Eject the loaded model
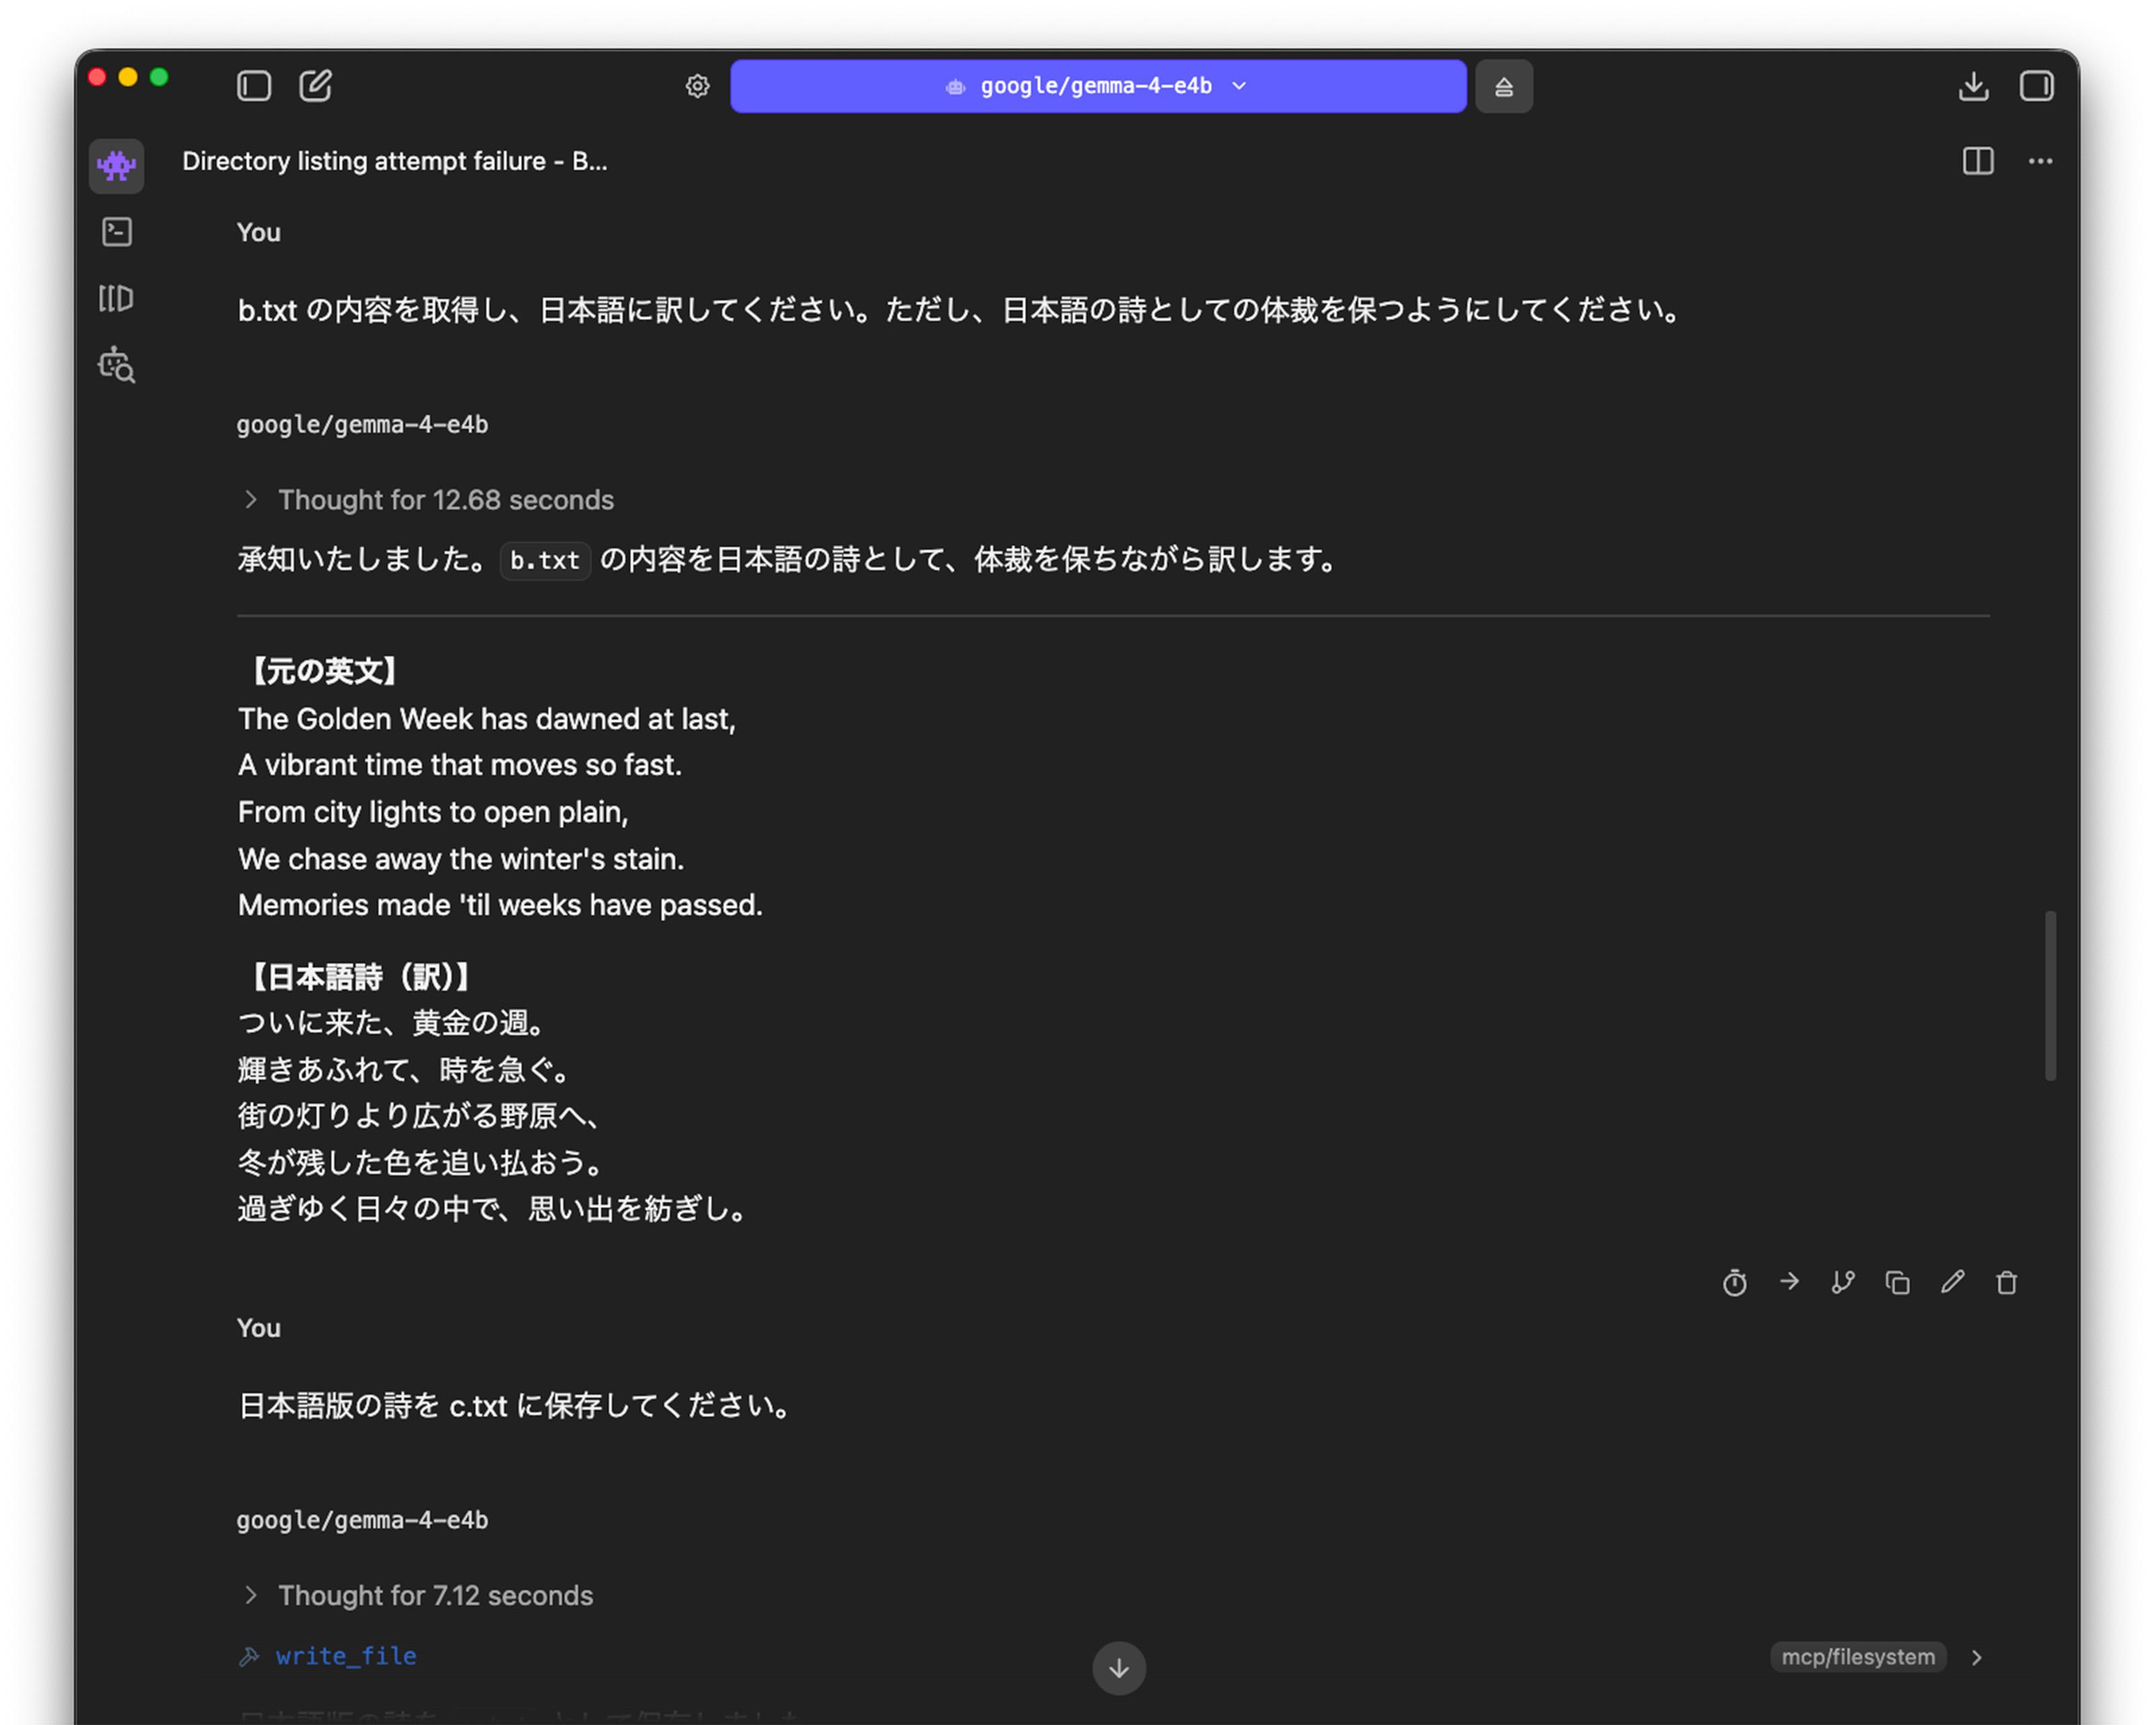This screenshot has height=1725, width=2156. (1504, 87)
